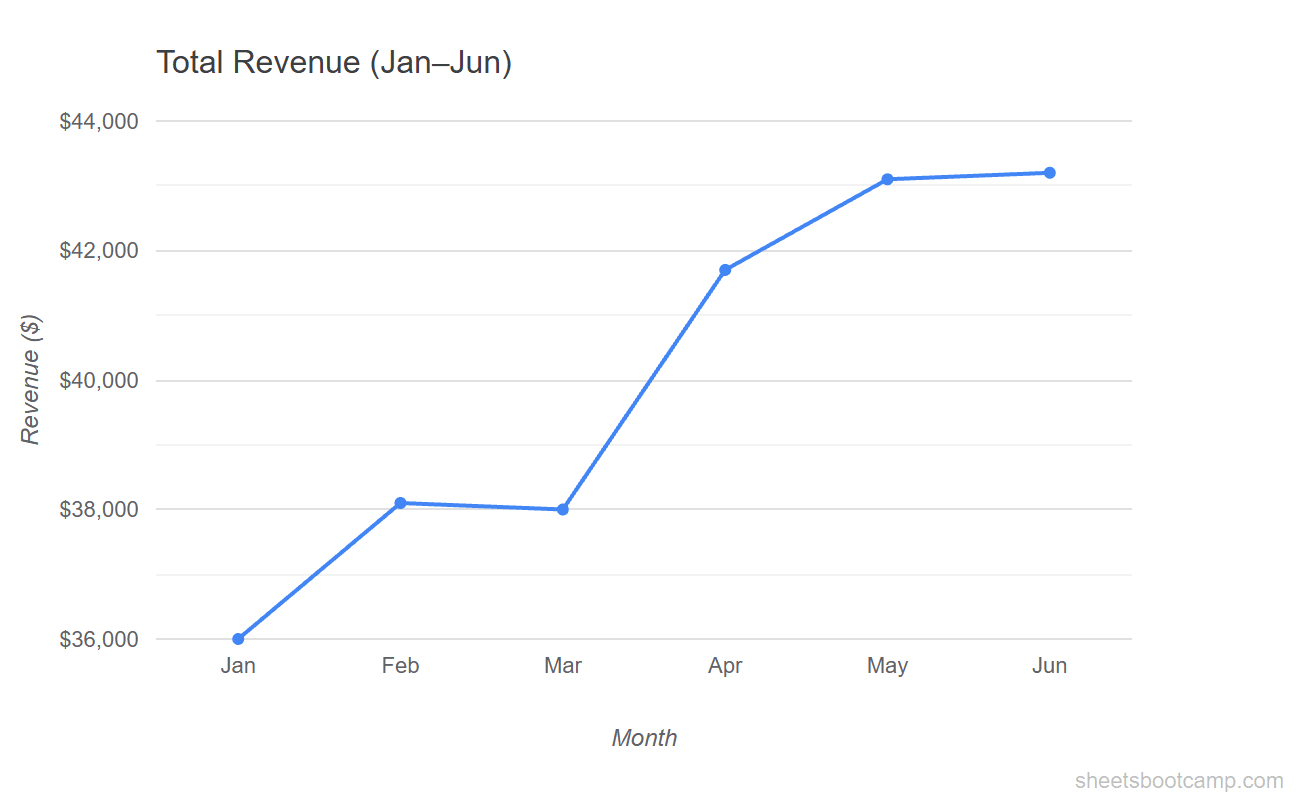Select the $36,000 axis label
1300x800 pixels.
pyautogui.click(x=99, y=637)
